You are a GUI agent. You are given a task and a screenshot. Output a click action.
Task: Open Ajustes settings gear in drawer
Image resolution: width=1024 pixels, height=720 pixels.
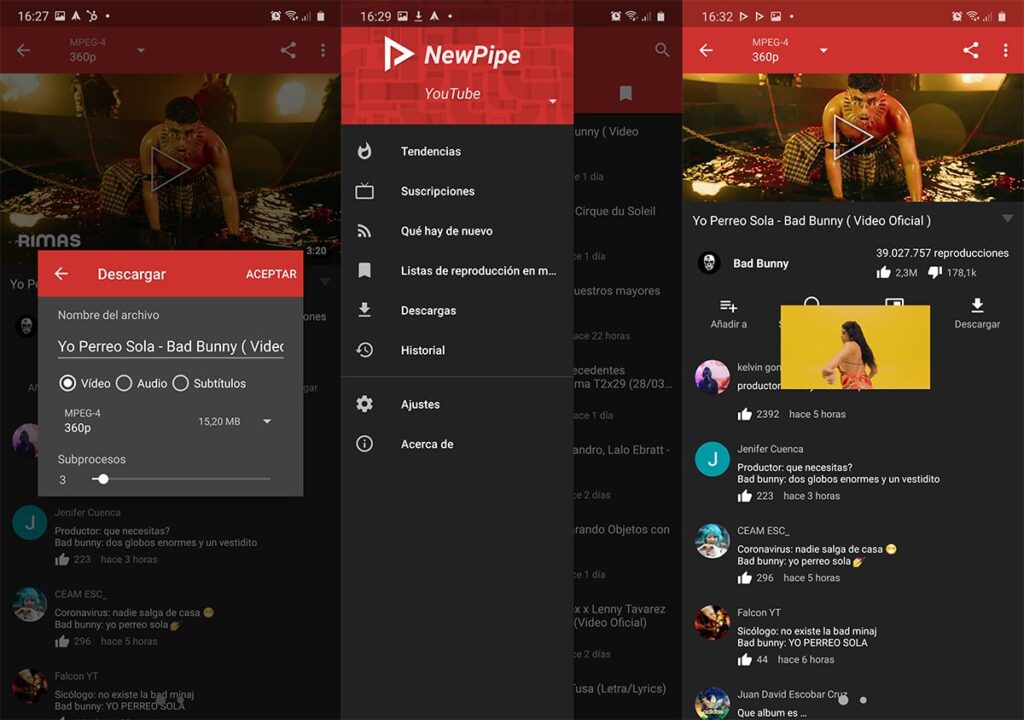point(365,404)
